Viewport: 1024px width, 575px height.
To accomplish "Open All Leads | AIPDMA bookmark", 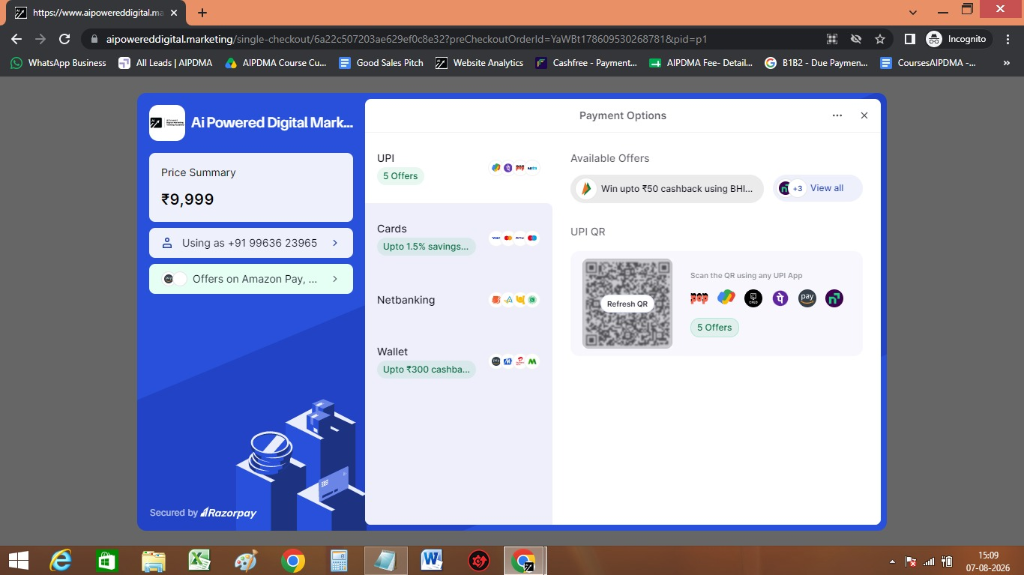I will pyautogui.click(x=165, y=63).
